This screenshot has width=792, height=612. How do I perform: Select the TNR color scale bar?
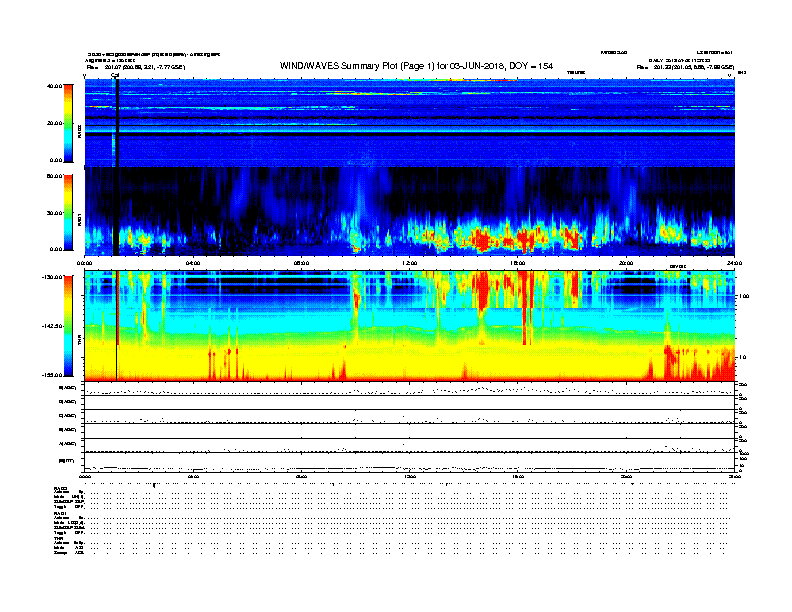point(68,326)
